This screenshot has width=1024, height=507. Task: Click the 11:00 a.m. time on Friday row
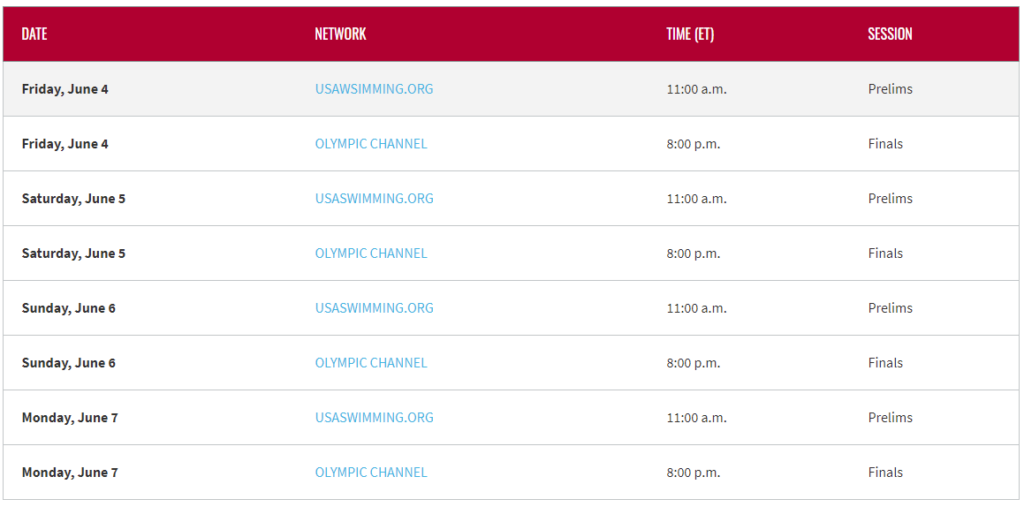coord(696,89)
